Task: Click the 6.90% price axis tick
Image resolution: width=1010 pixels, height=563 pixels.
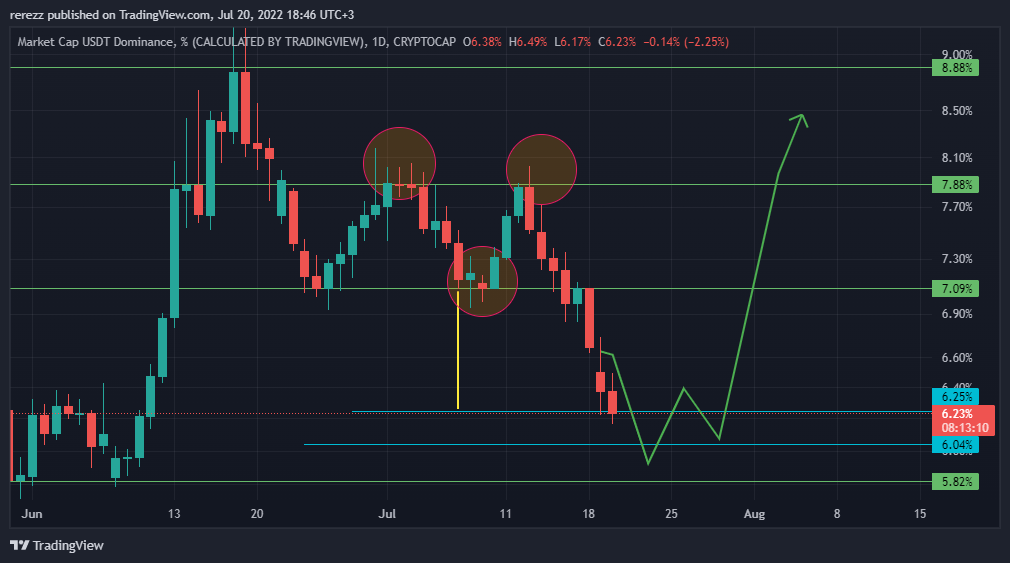Action: point(957,314)
